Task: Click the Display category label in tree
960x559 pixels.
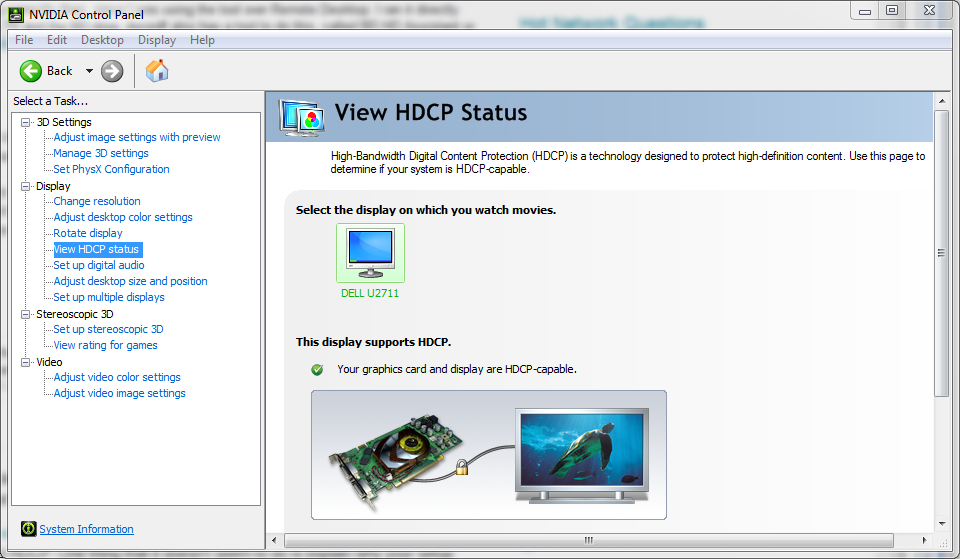Action: click(53, 186)
